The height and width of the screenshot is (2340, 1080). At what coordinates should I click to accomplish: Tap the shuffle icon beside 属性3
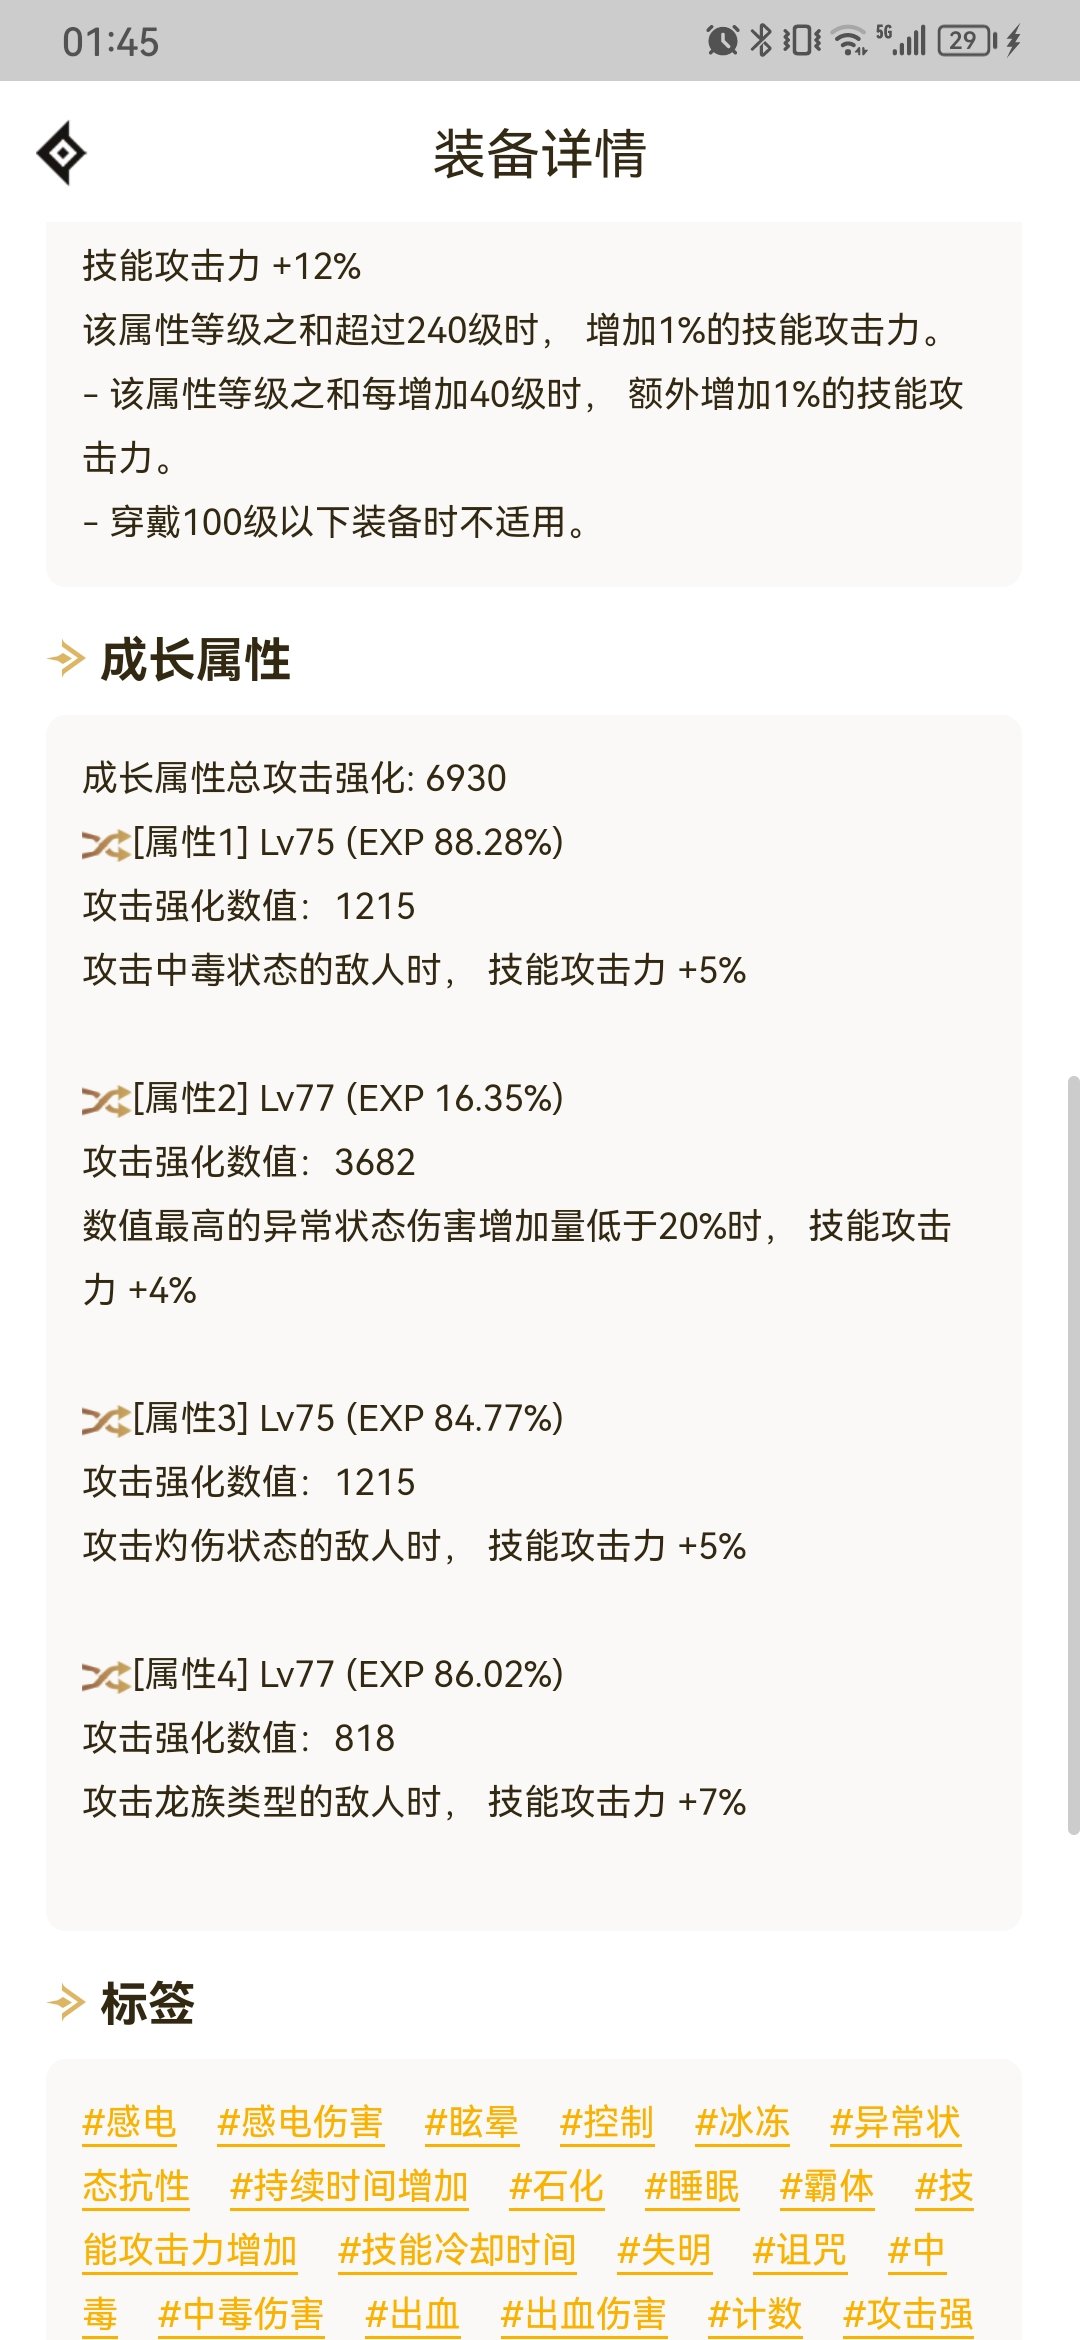pyautogui.click(x=106, y=1421)
